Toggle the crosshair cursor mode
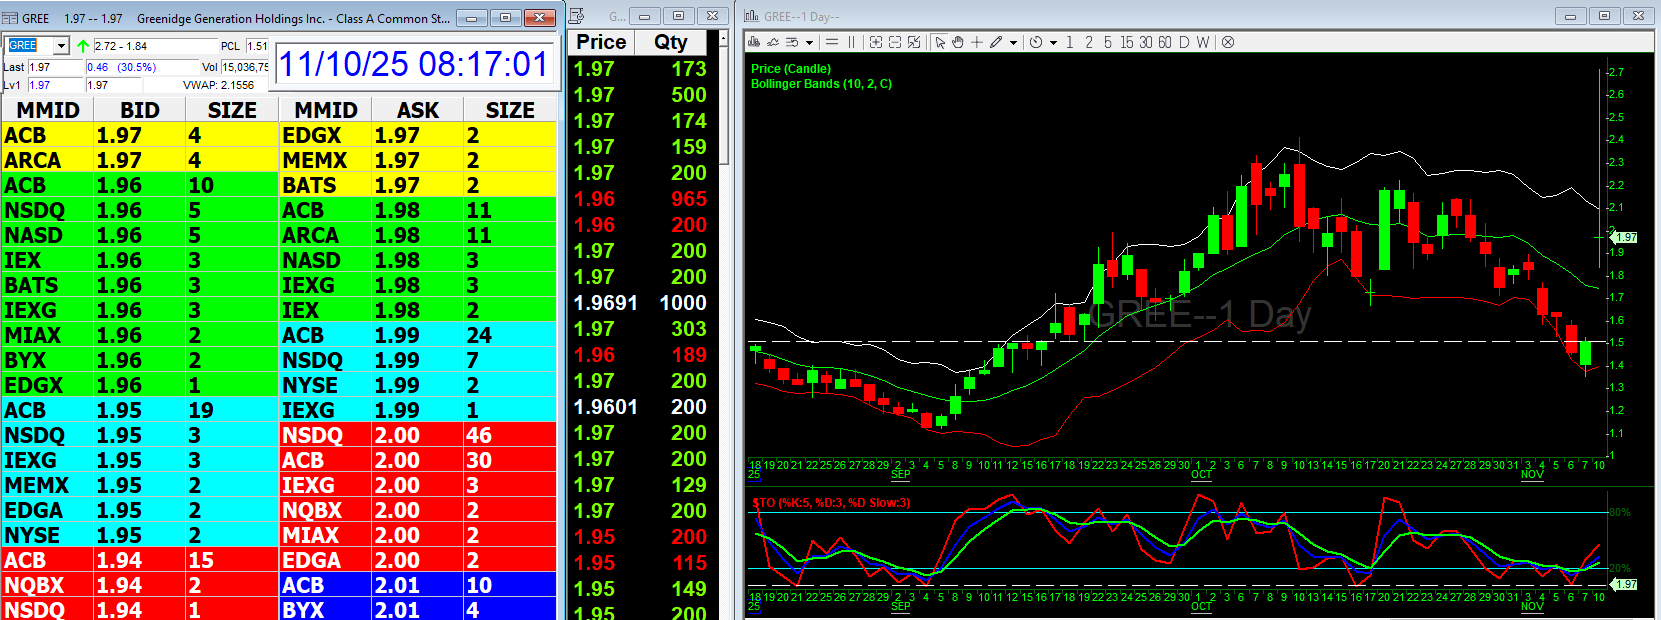 pyautogui.click(x=977, y=42)
